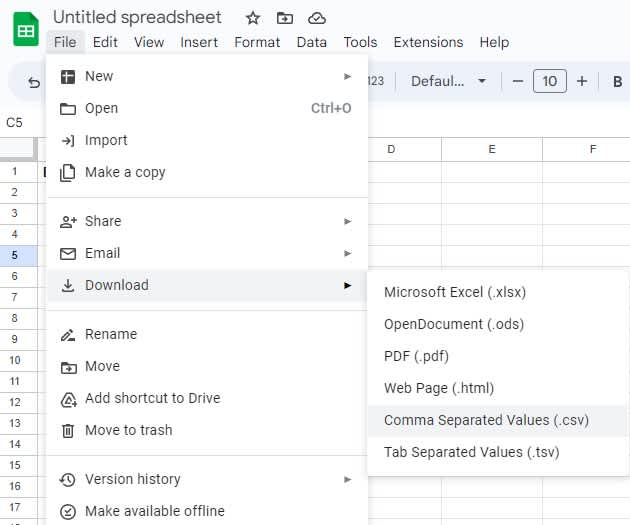Image resolution: width=630 pixels, height=525 pixels.
Task: Click the font size field showing 10
Action: (550, 81)
